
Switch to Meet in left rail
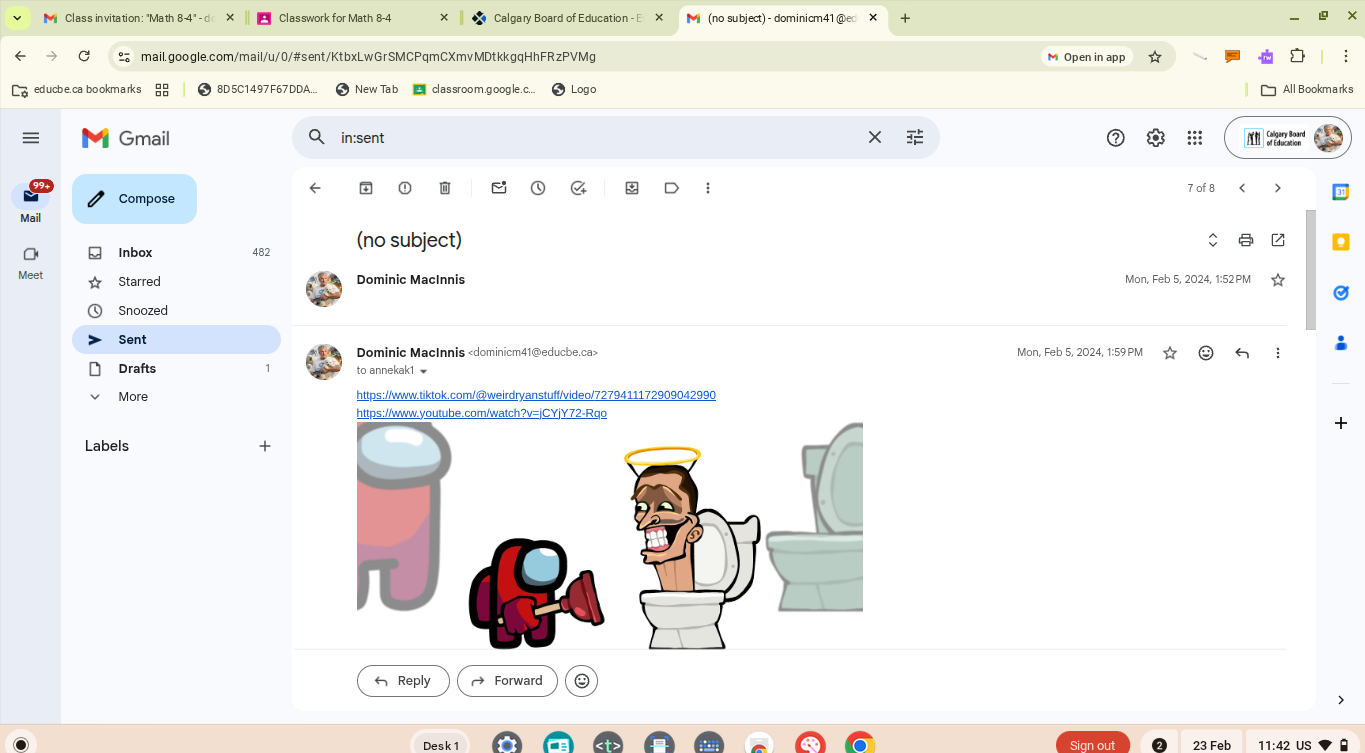pos(30,263)
